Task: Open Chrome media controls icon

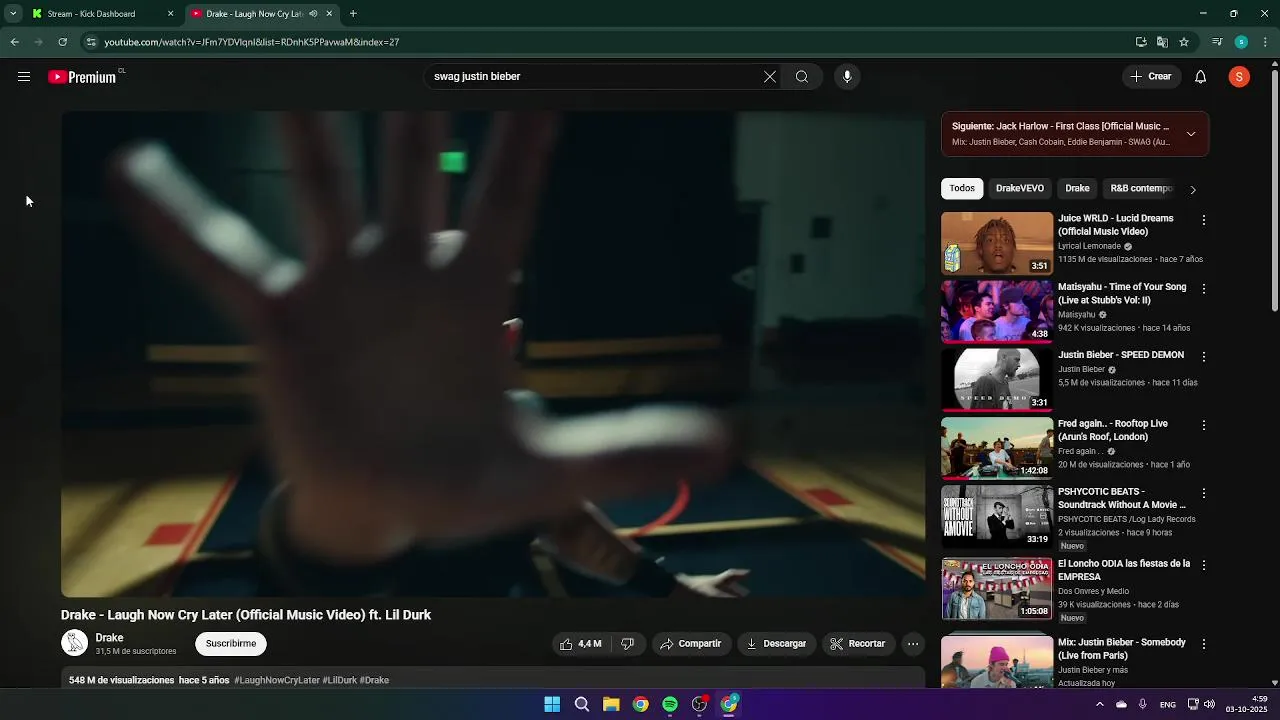Action: (x=1217, y=42)
